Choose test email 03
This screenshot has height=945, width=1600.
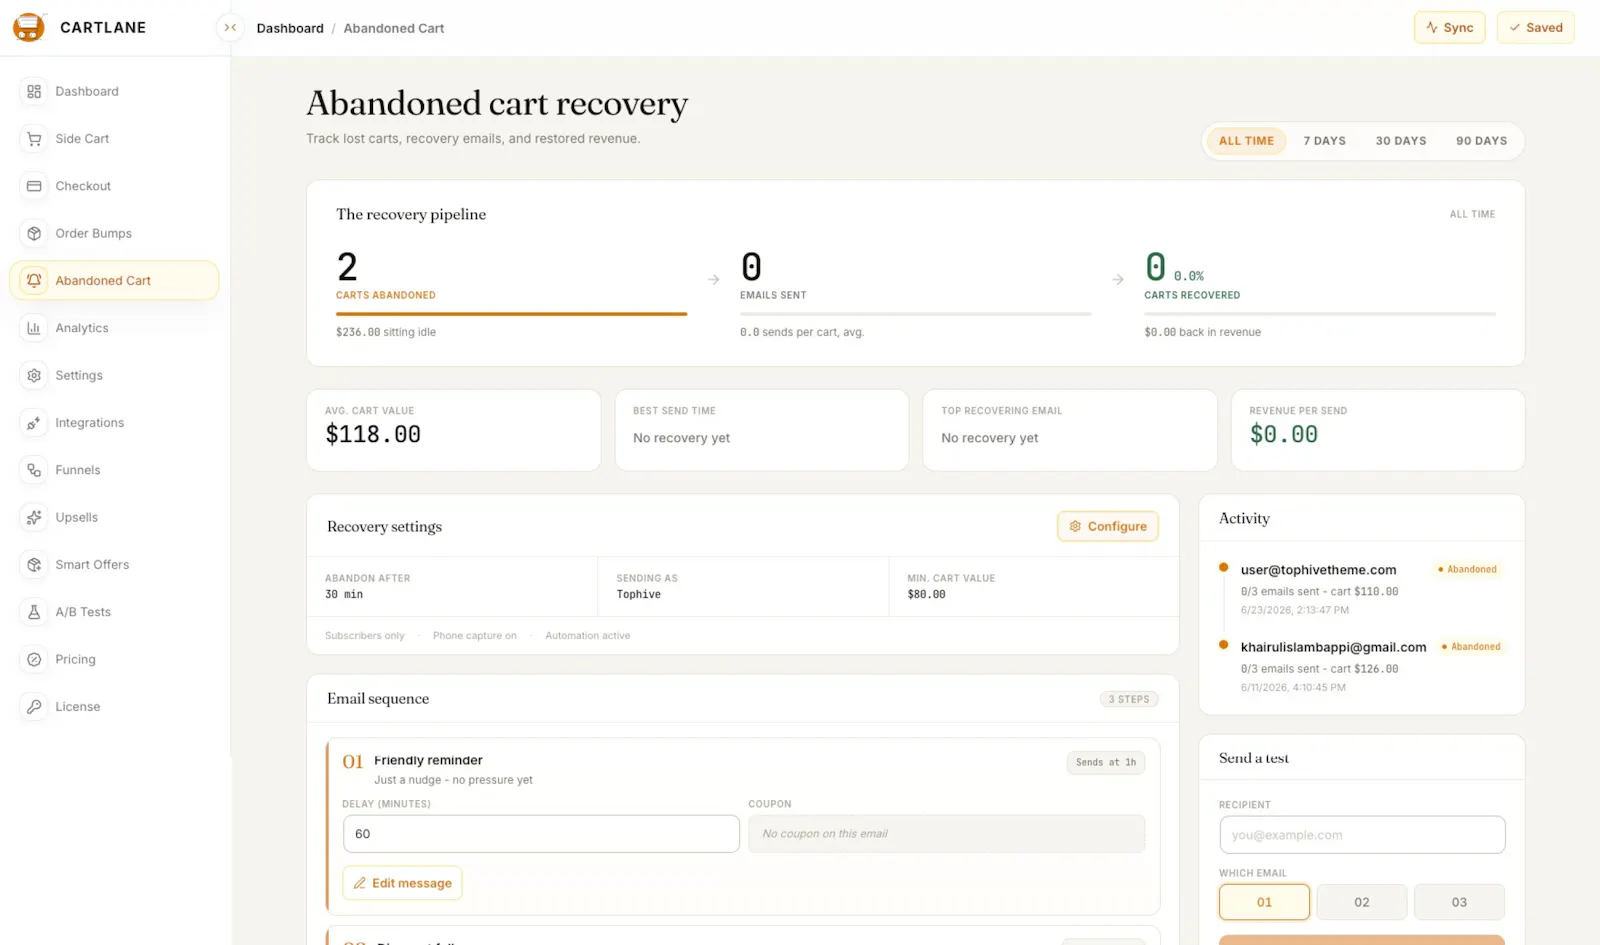[1459, 902]
